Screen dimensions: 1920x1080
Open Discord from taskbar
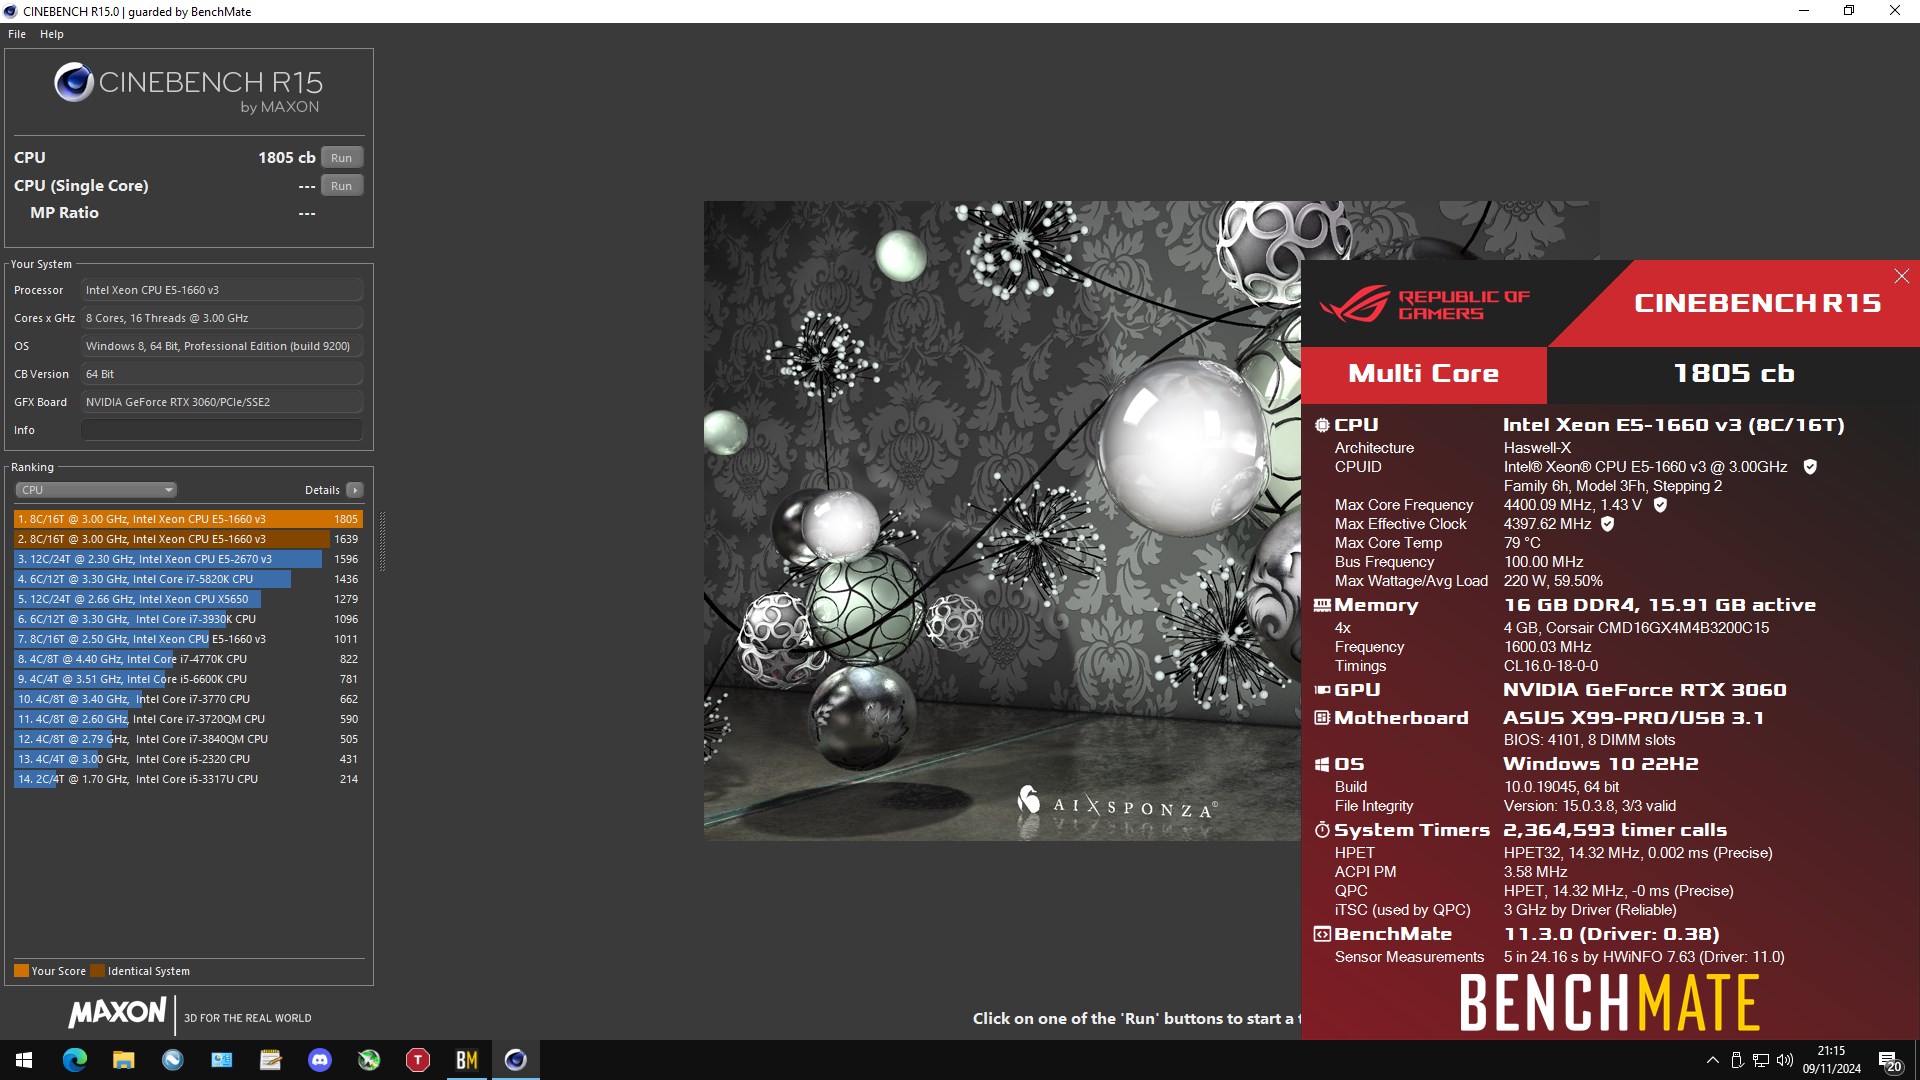click(x=320, y=1060)
